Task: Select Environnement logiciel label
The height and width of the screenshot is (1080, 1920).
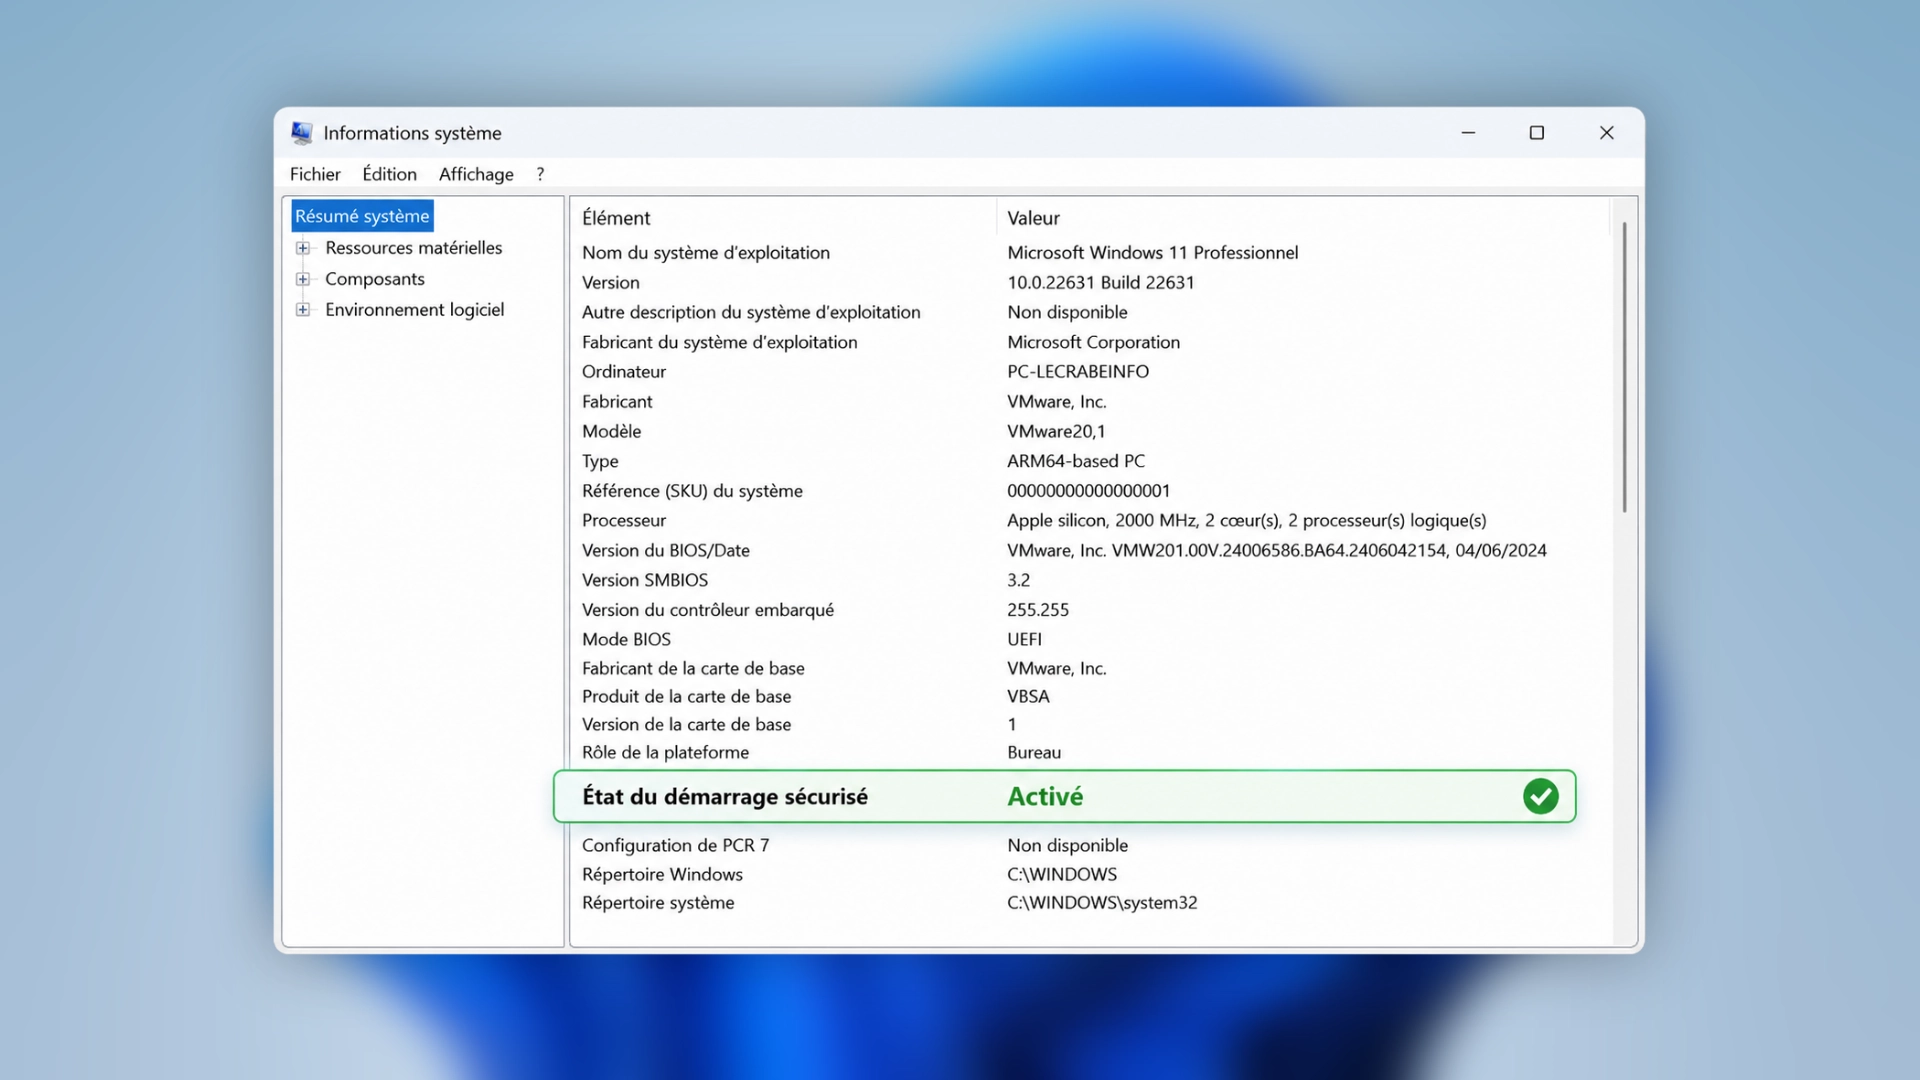Action: tap(415, 310)
